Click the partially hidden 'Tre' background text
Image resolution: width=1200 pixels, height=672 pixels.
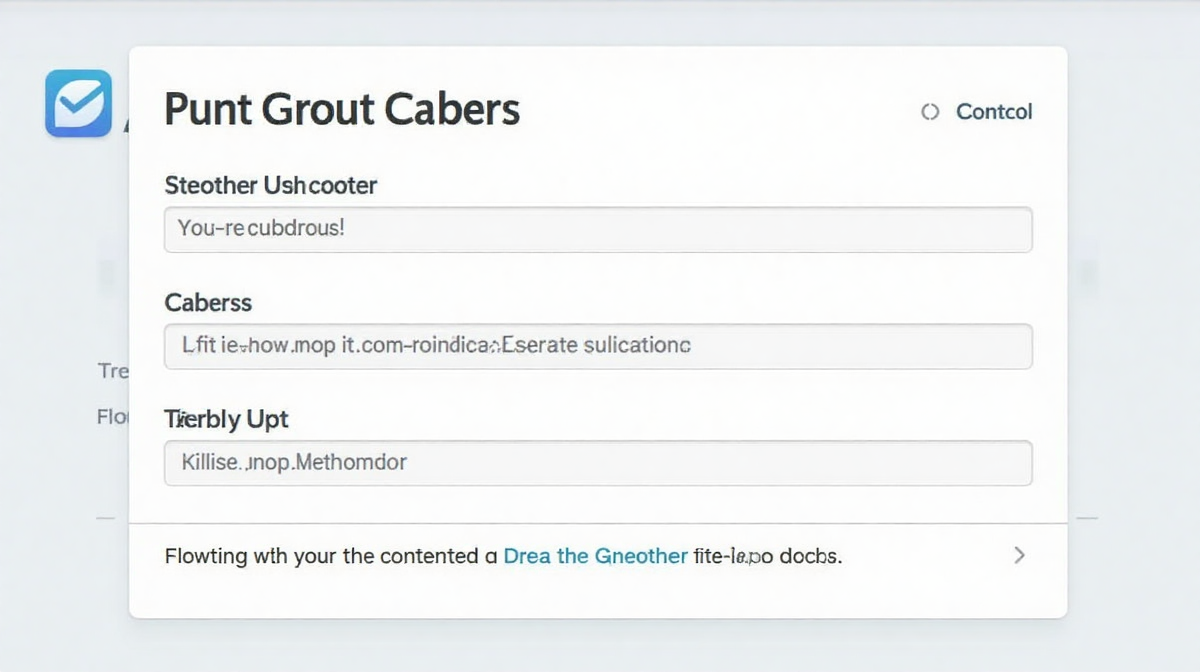(x=112, y=371)
